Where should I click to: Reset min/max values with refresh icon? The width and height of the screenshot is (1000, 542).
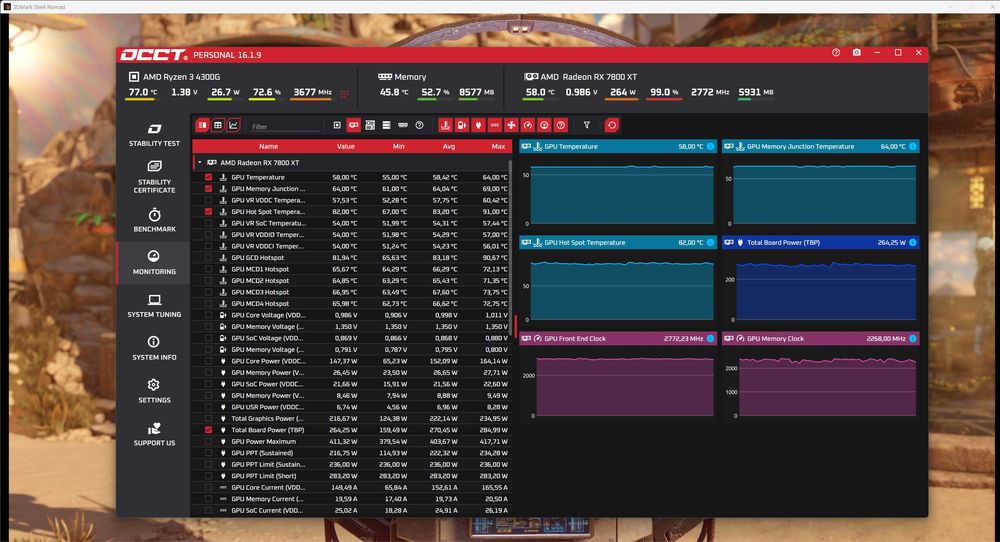pyautogui.click(x=612, y=126)
